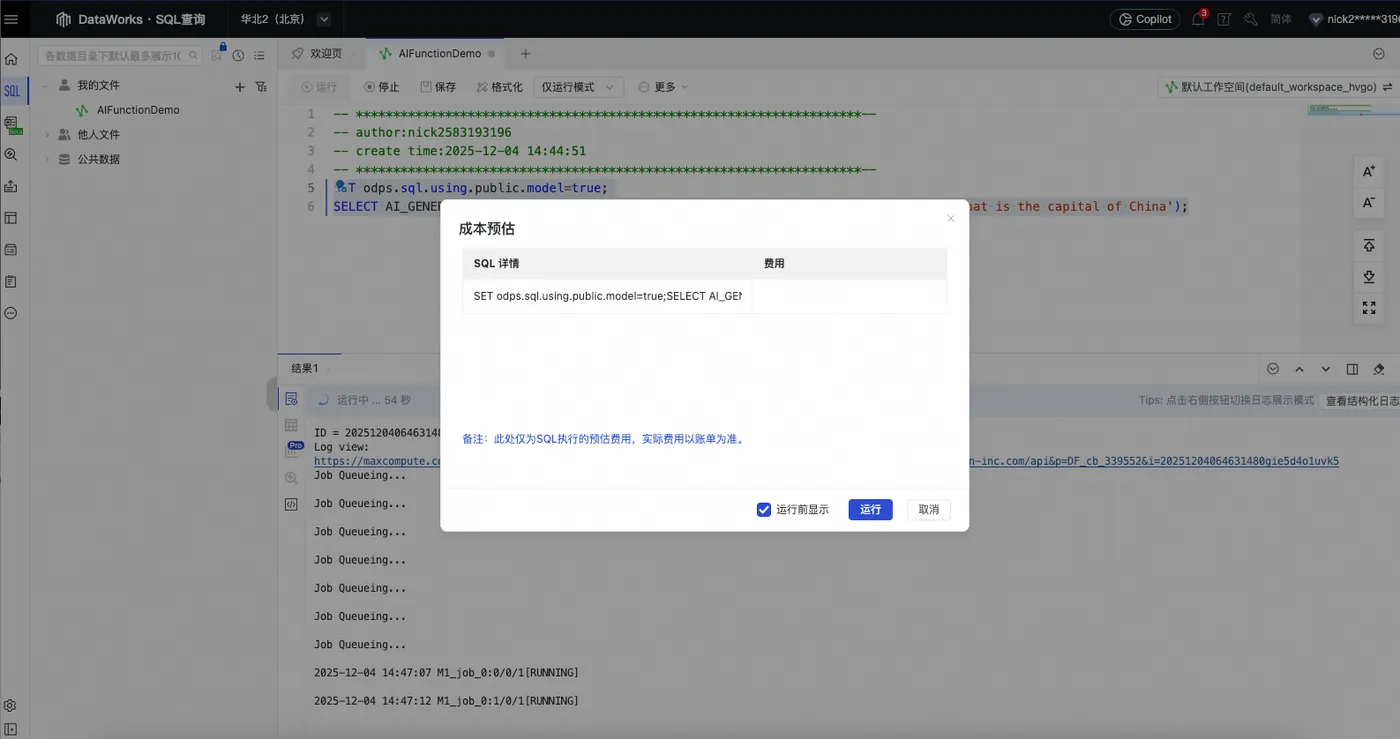Expand the 公共数据 tree node
1400x739 pixels.
(46, 159)
